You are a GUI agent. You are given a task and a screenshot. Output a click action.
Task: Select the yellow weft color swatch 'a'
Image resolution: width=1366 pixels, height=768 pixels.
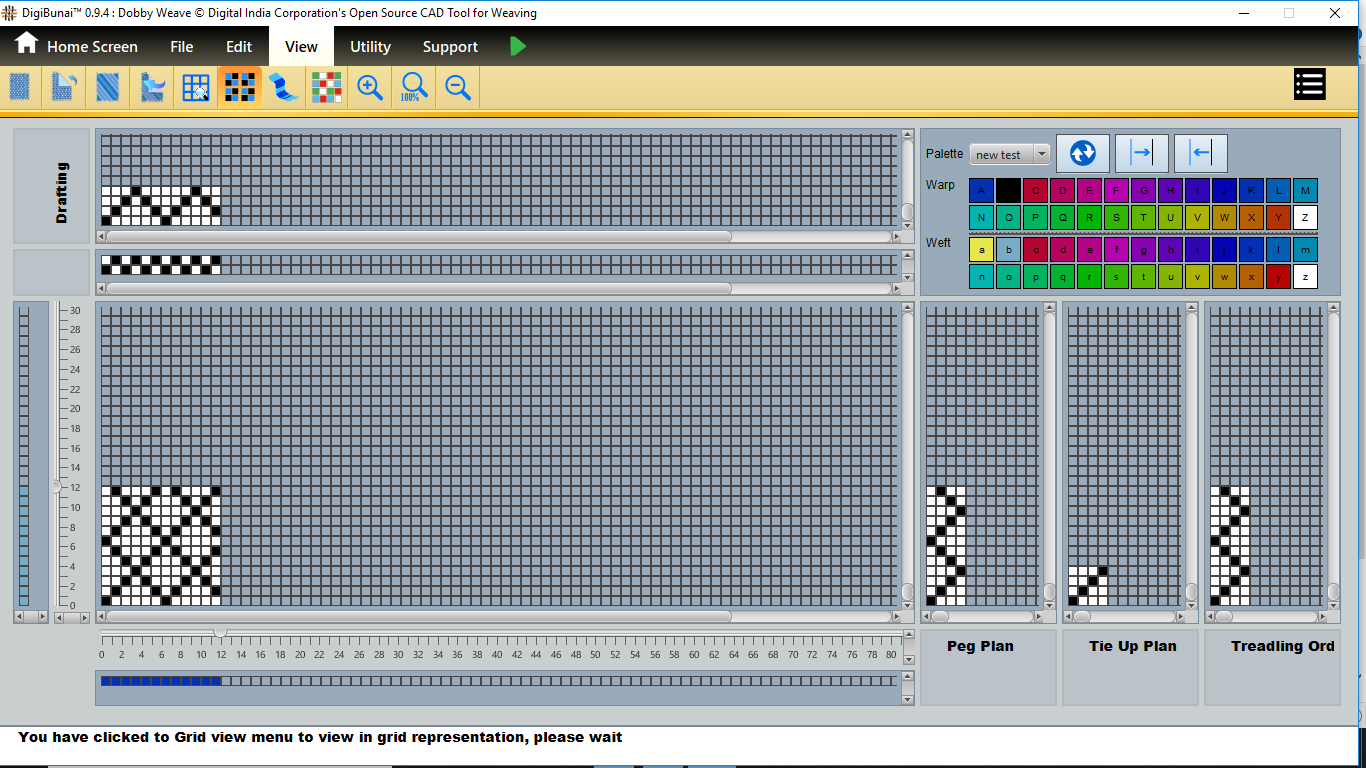[x=981, y=249]
